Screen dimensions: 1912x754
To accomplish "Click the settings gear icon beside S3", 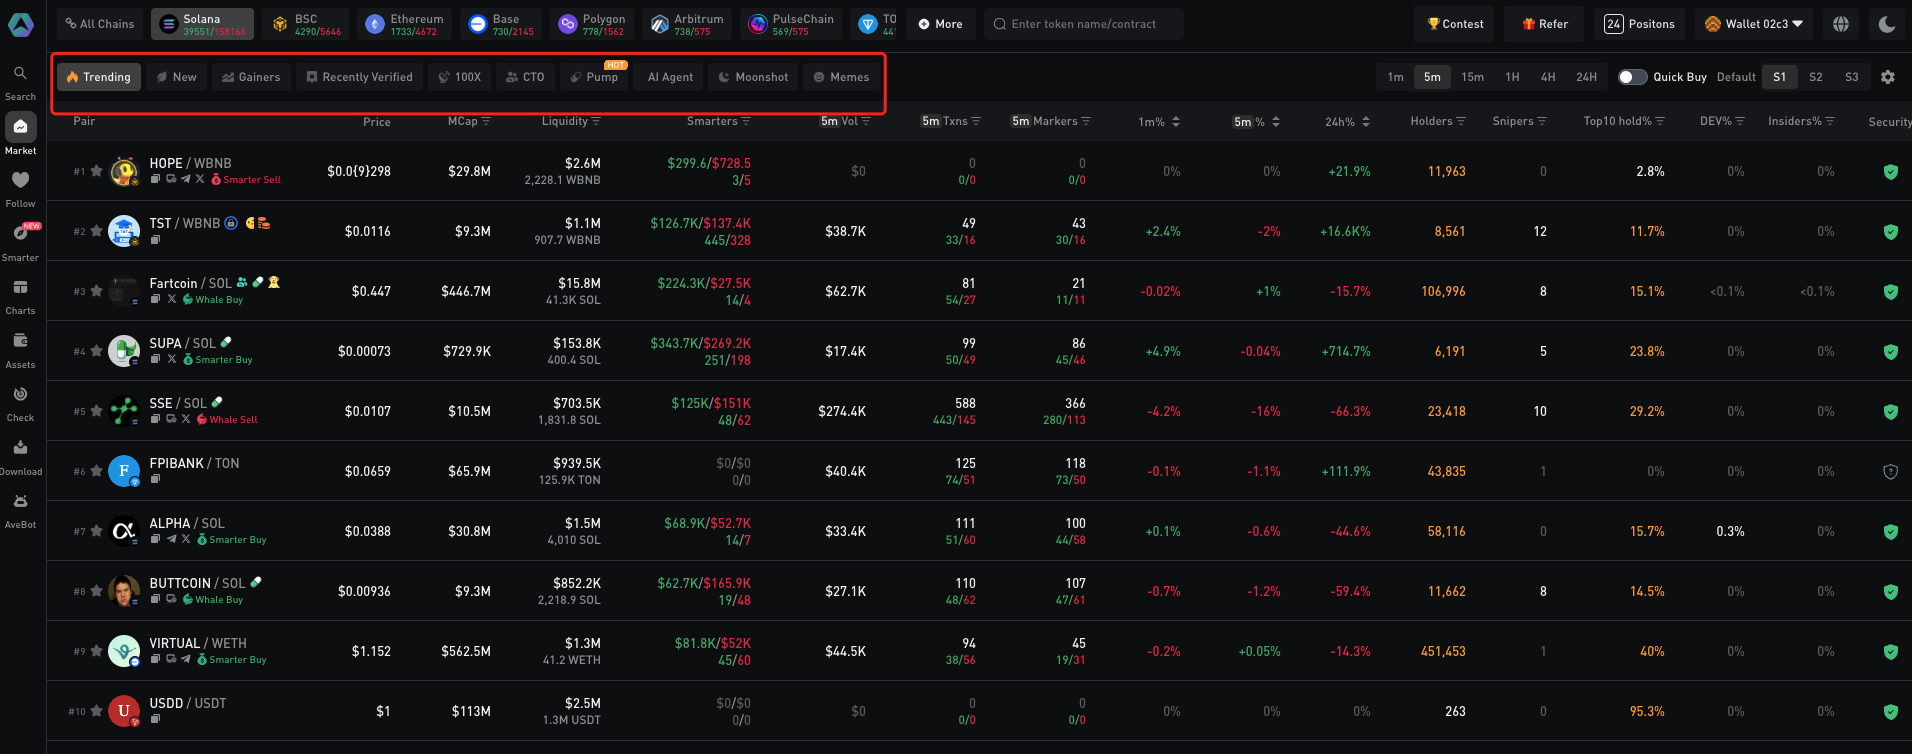I will (1888, 77).
